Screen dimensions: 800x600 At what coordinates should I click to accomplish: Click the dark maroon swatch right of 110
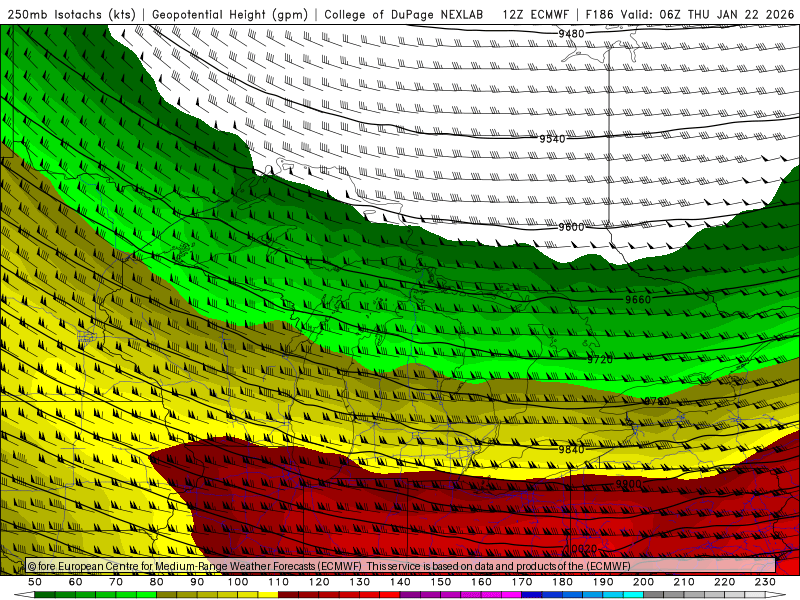pos(288,595)
